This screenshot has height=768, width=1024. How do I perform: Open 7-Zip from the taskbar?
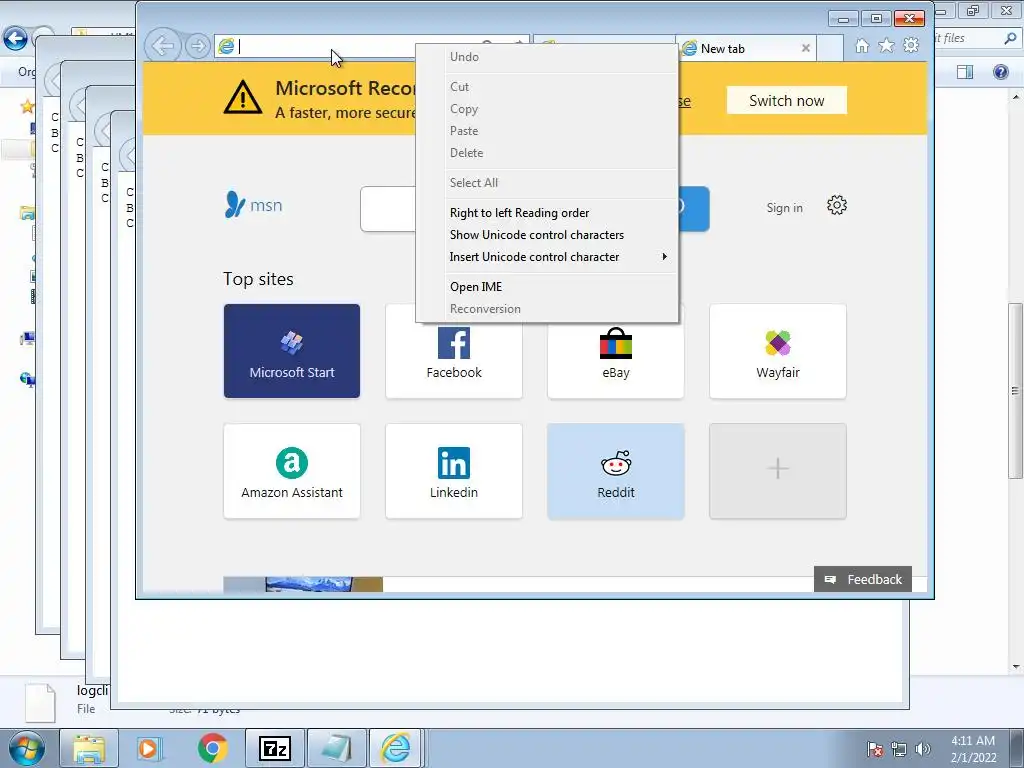[x=275, y=748]
